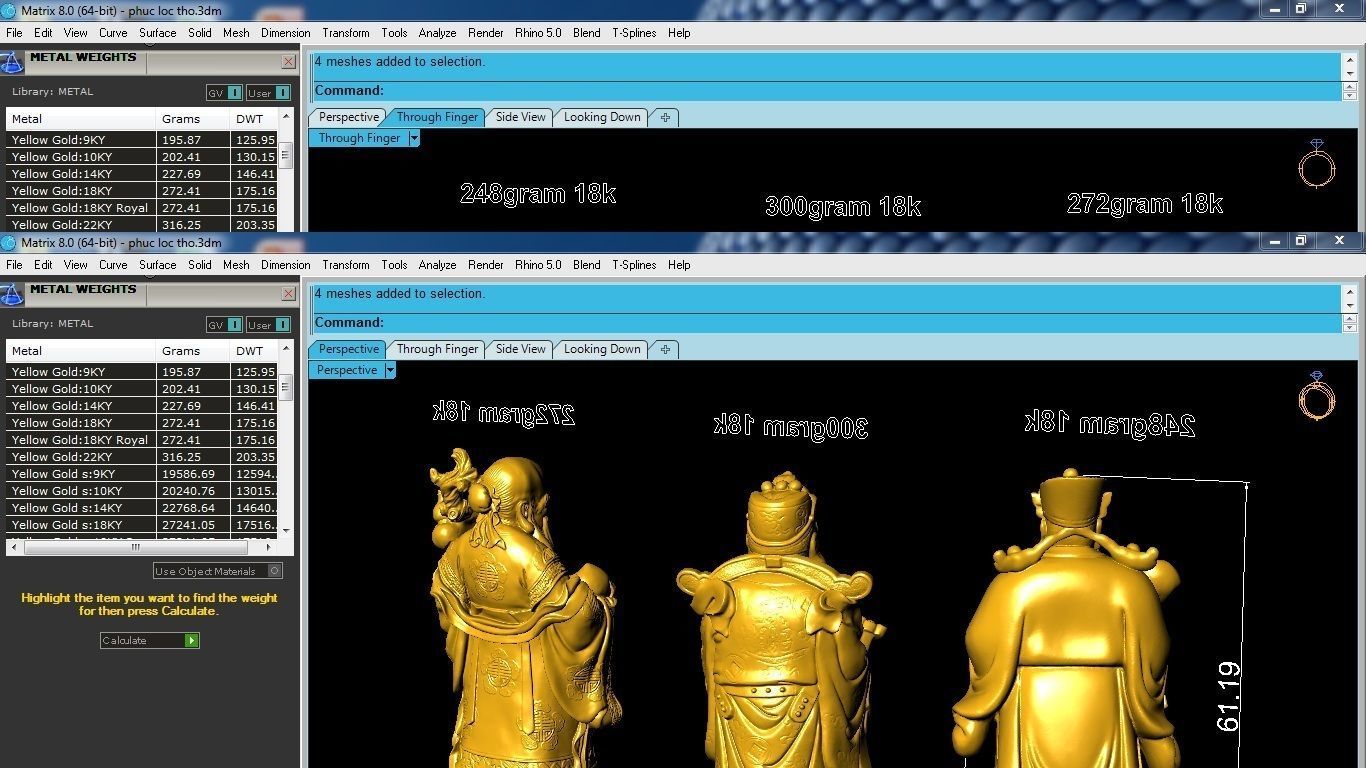Switch to Perspective tab in upper window

(x=349, y=117)
